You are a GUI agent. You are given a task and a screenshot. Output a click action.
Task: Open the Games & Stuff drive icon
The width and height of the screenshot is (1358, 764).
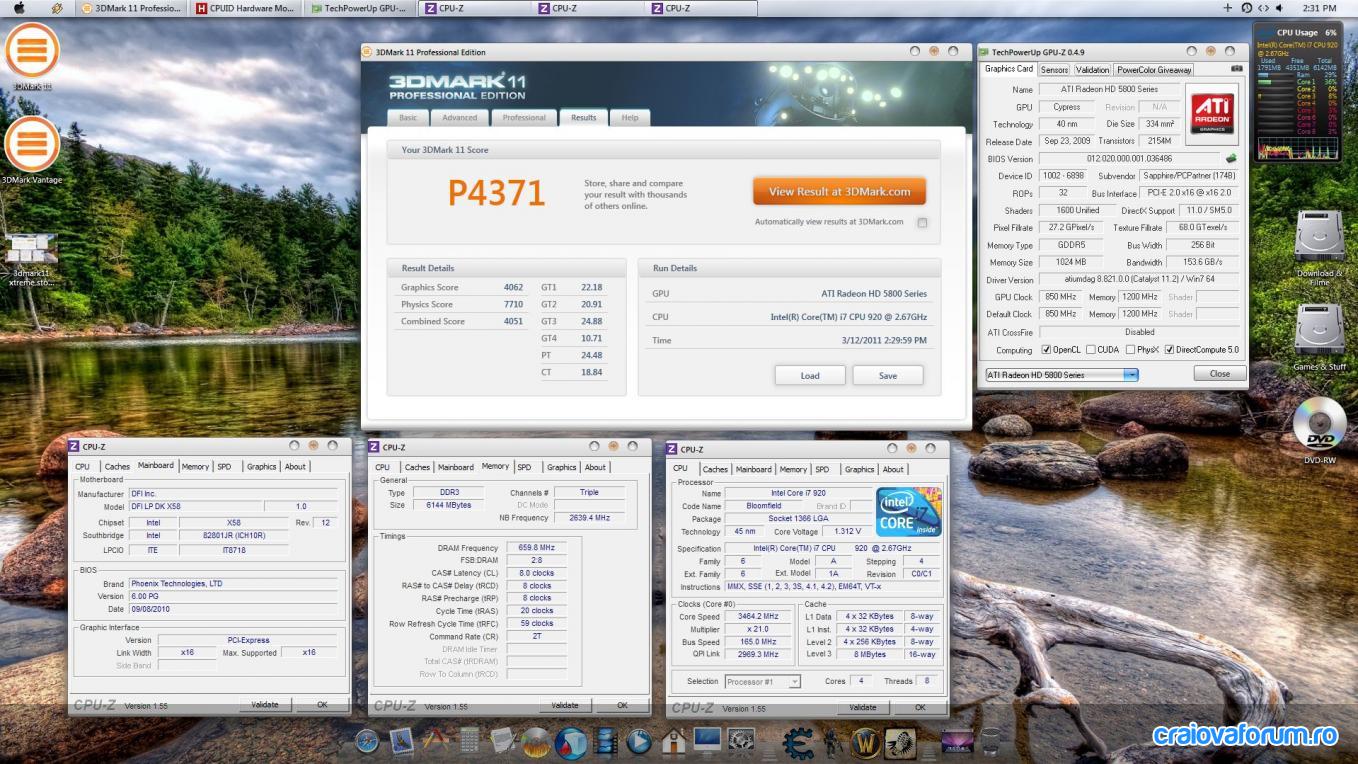1319,330
